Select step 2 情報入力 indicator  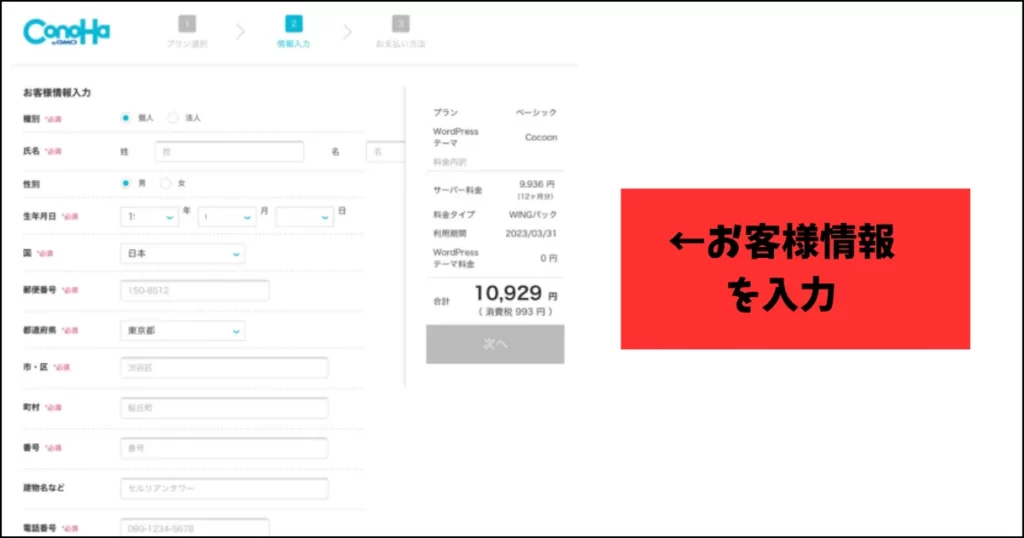click(x=293, y=33)
